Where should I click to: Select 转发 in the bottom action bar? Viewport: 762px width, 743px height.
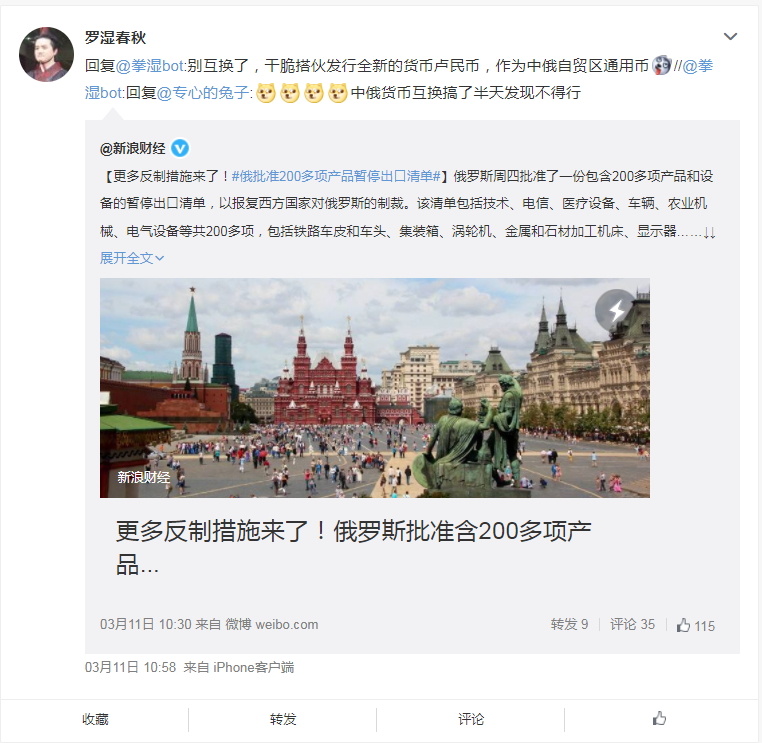click(x=283, y=719)
